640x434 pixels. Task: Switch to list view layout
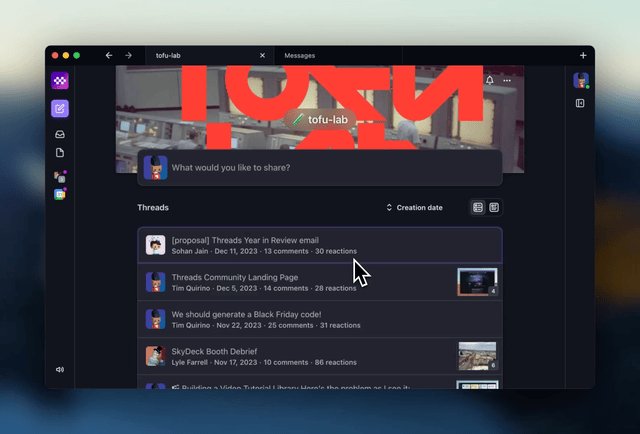point(478,207)
